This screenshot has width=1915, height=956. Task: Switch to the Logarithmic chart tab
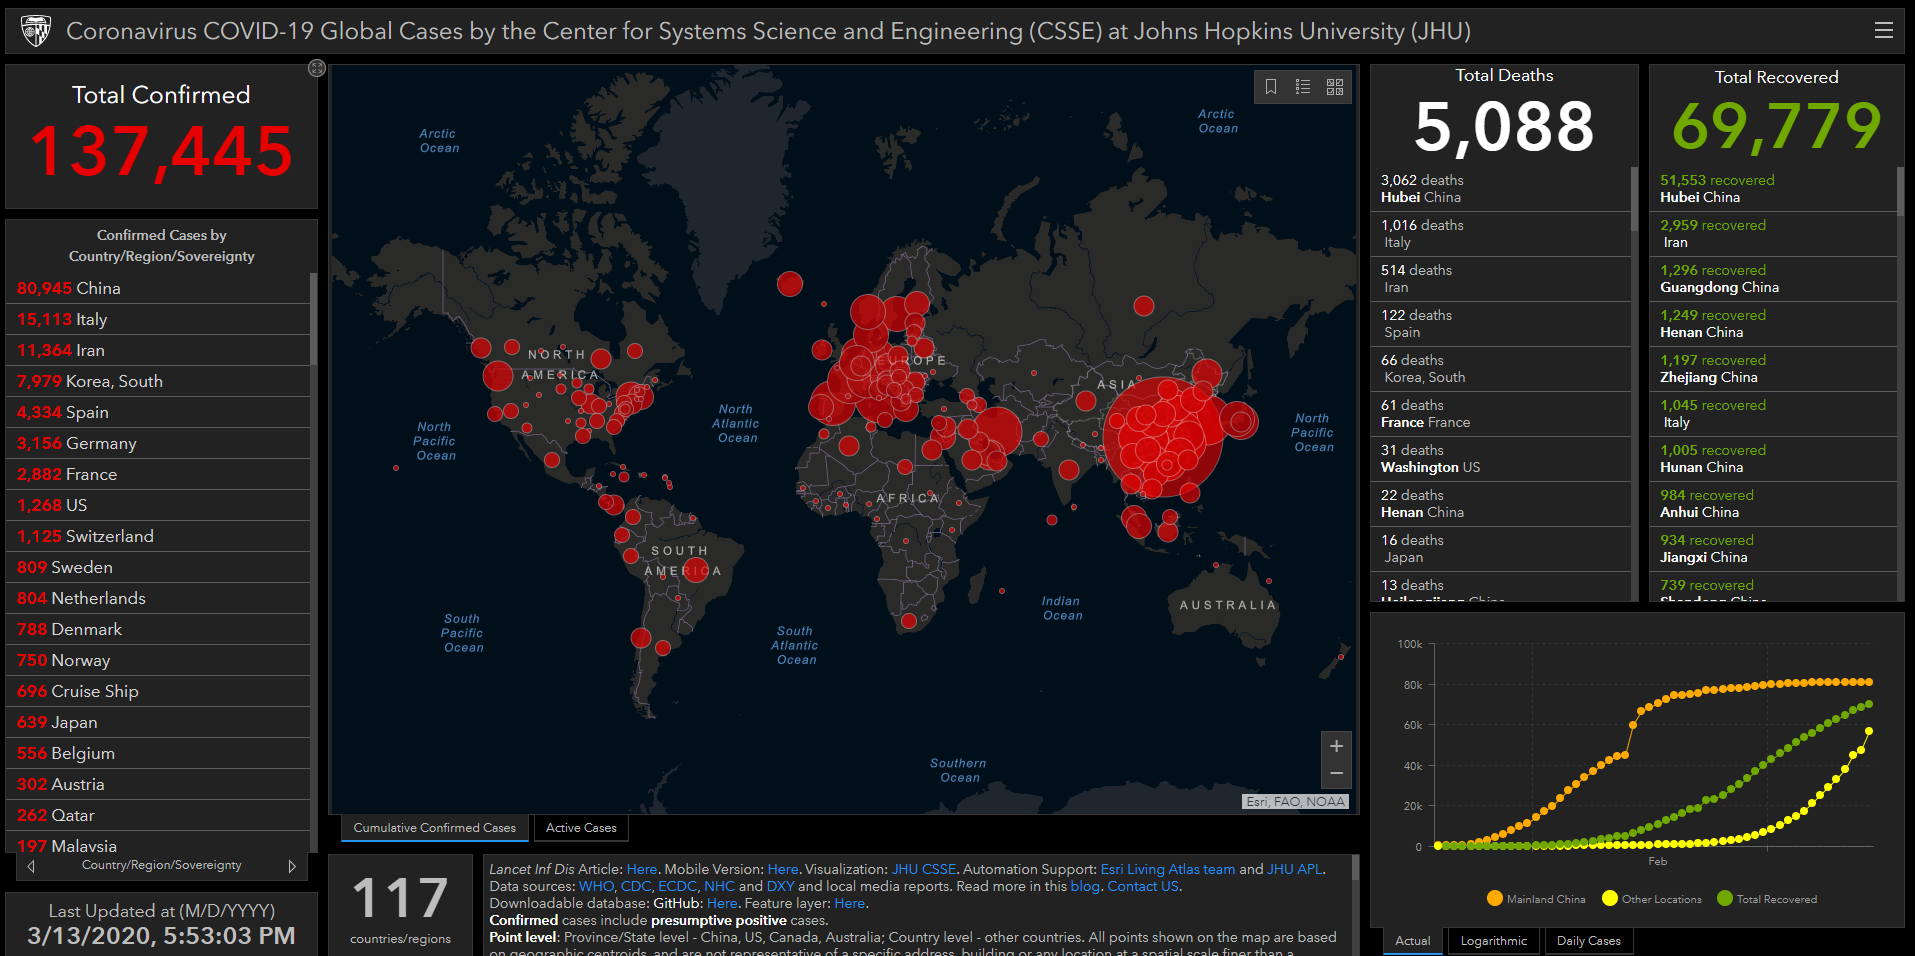(1493, 941)
